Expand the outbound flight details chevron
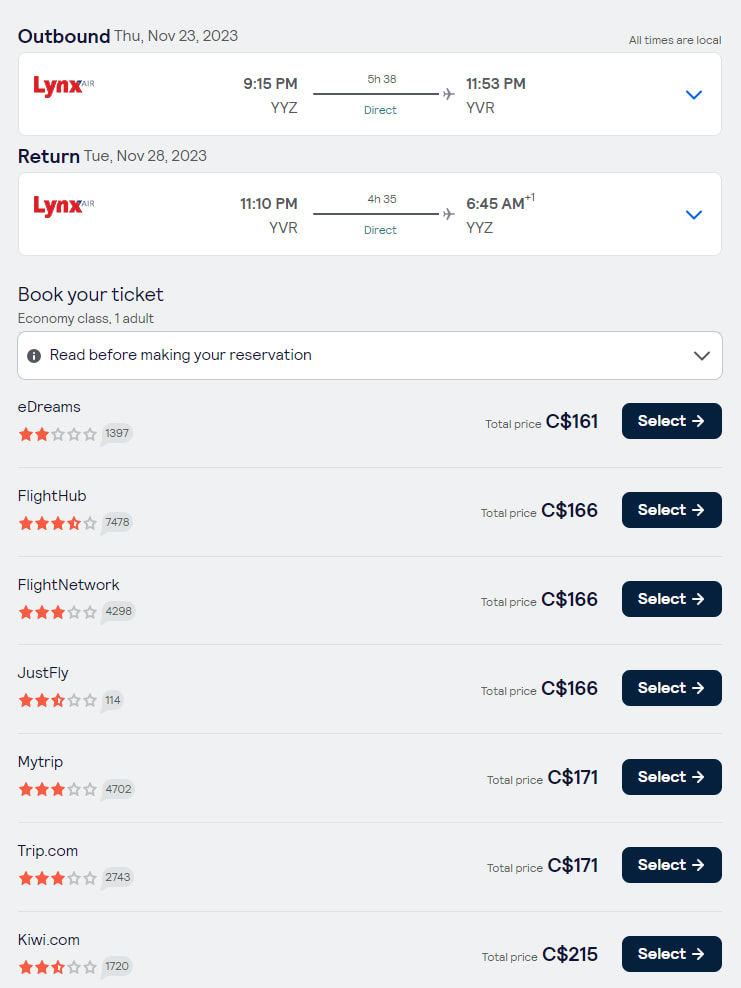This screenshot has width=741, height=988. click(x=694, y=94)
